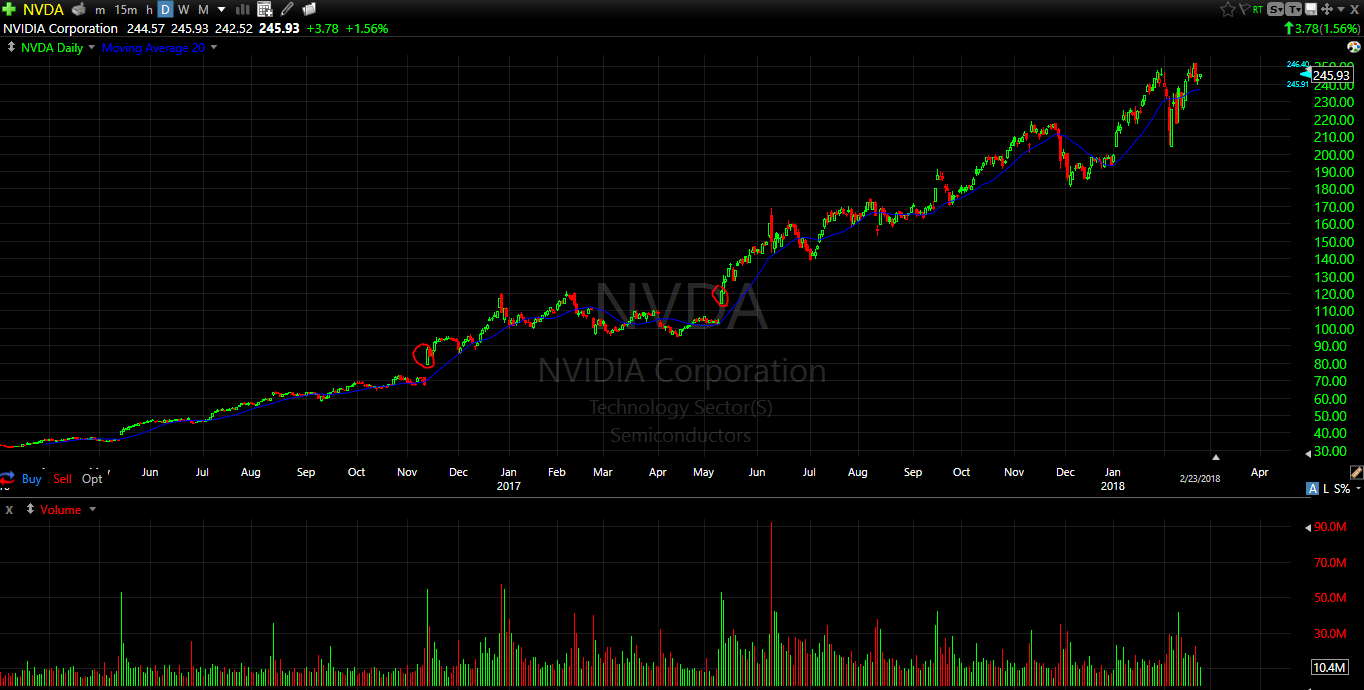Image resolution: width=1364 pixels, height=690 pixels.
Task: Open the NVDA symbol entry field
Action: click(43, 9)
